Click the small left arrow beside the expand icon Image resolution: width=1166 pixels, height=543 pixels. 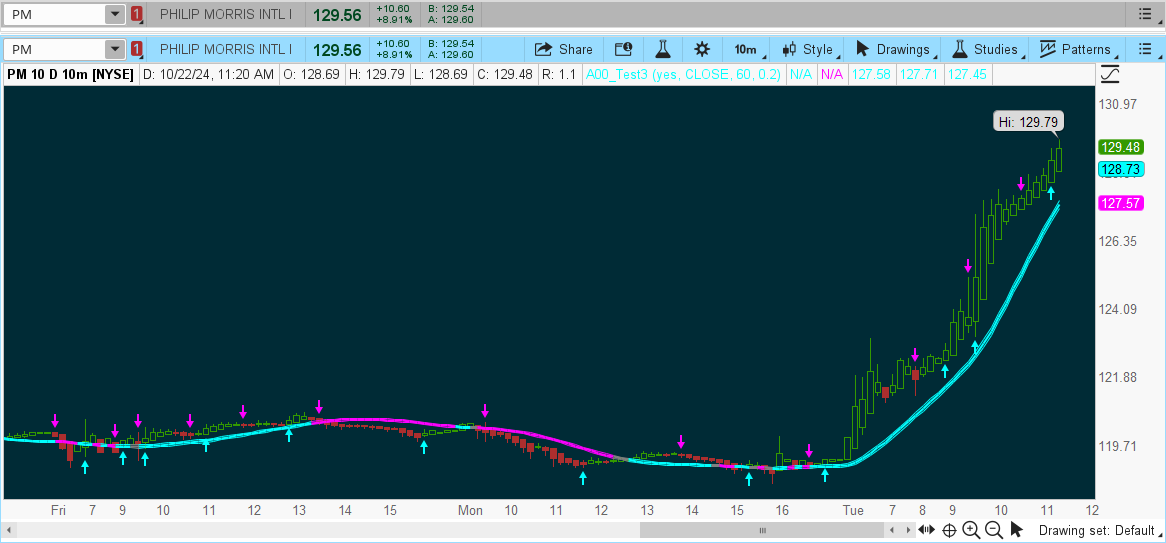893,530
